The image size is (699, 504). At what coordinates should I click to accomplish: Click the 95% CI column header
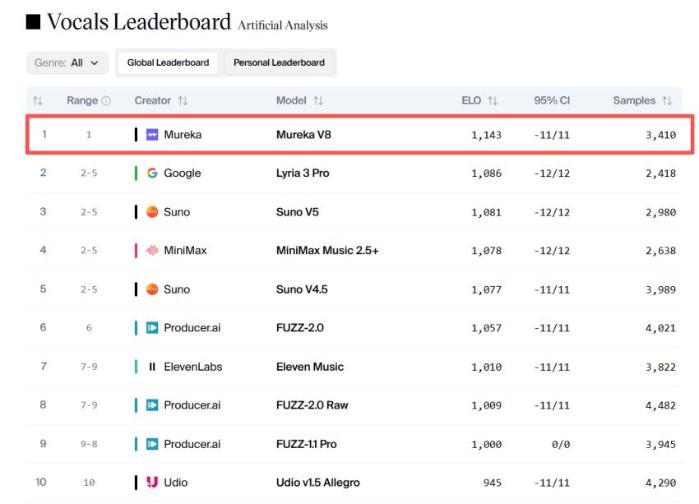coord(552,101)
